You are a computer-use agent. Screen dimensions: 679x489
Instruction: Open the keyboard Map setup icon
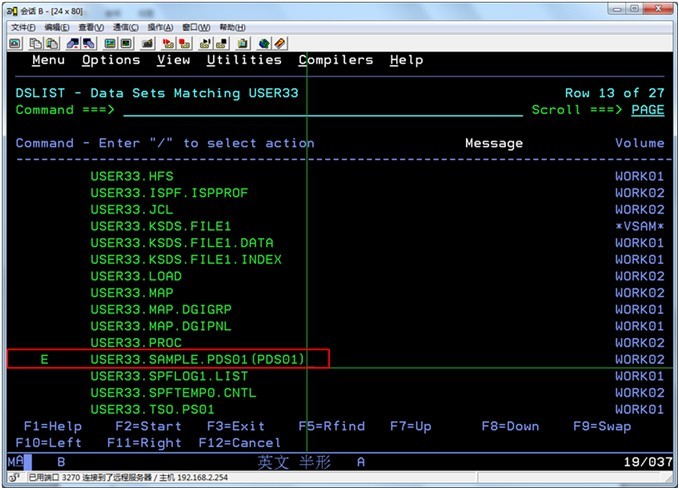pos(148,43)
